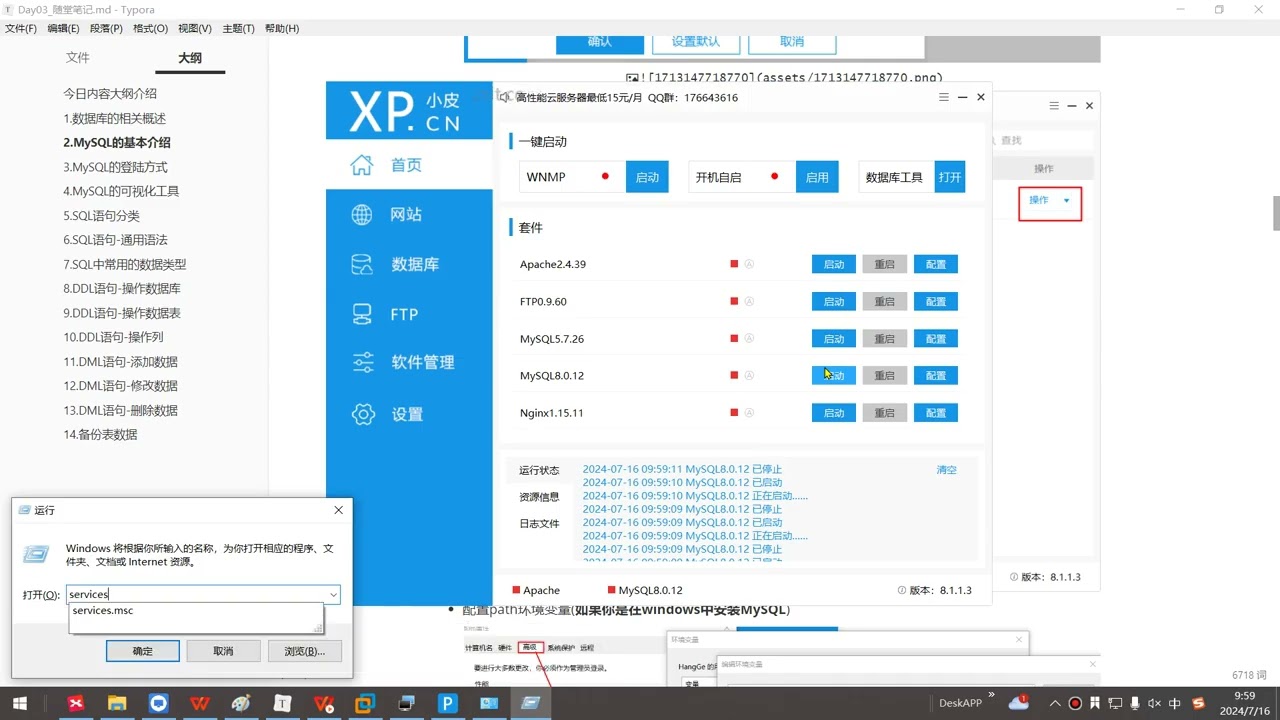Click the 6718 词 word count
The width and height of the screenshot is (1280, 720).
click(1249, 675)
